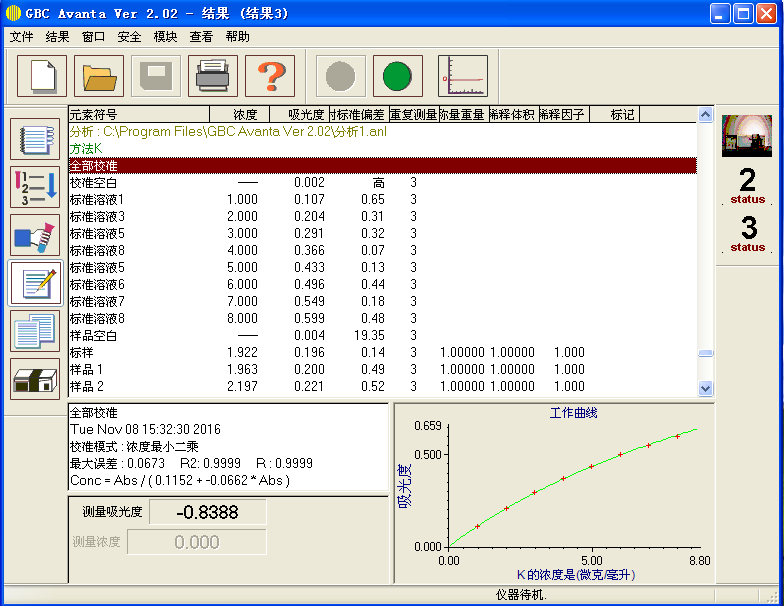The width and height of the screenshot is (784, 606).
Task: Click the lamp 3 status indicator
Action: coord(748,234)
